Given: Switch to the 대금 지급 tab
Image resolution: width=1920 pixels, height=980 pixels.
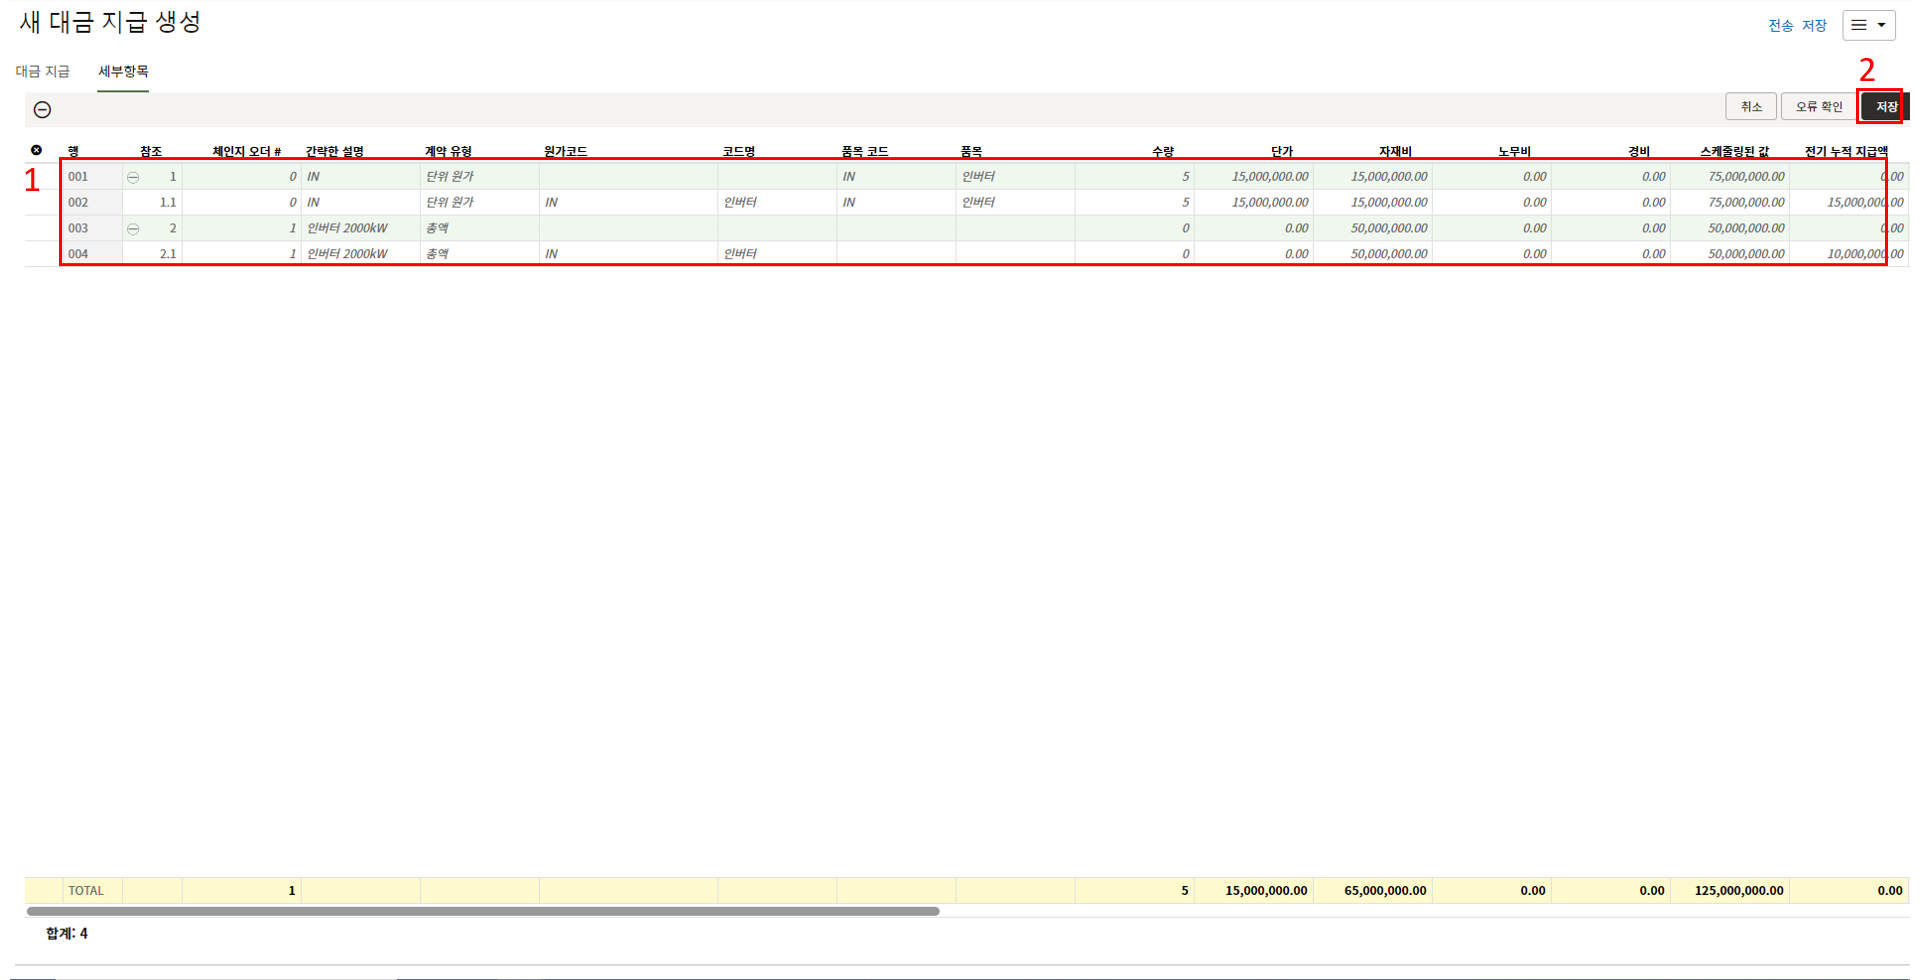Looking at the screenshot, I should (43, 71).
